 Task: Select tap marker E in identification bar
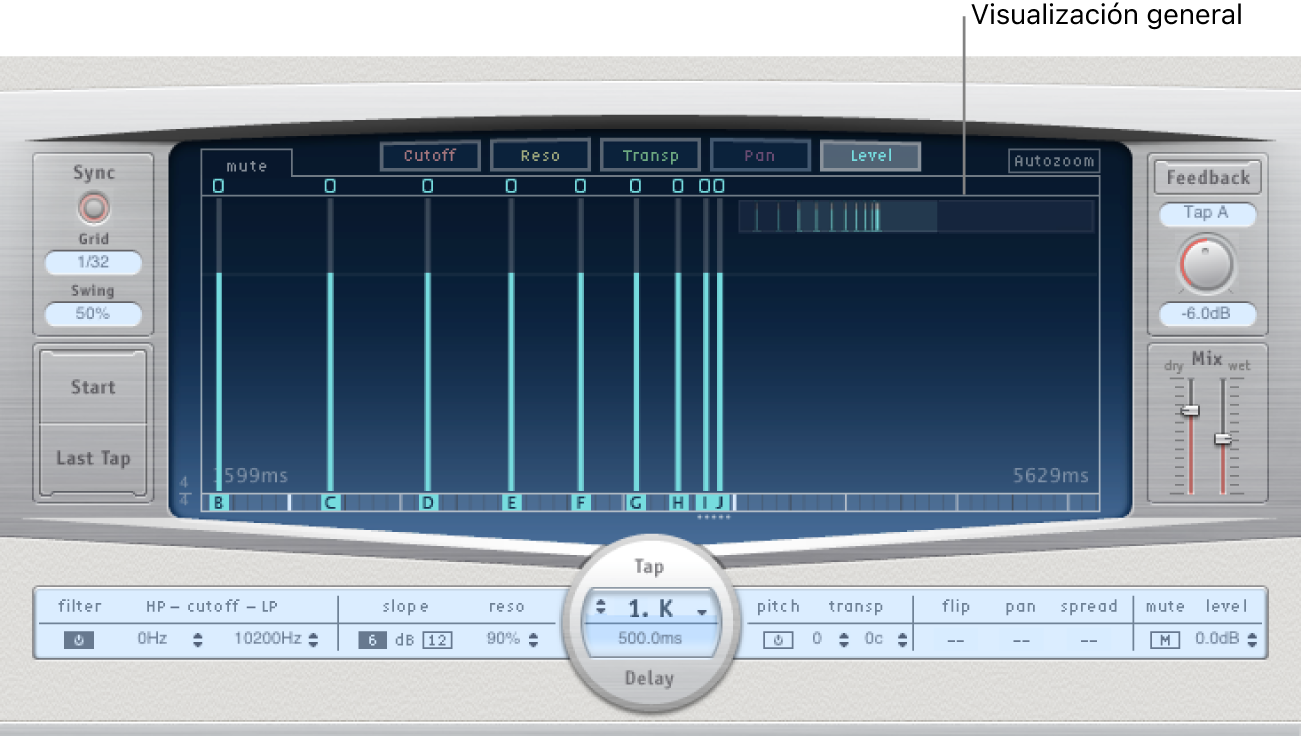(x=511, y=503)
